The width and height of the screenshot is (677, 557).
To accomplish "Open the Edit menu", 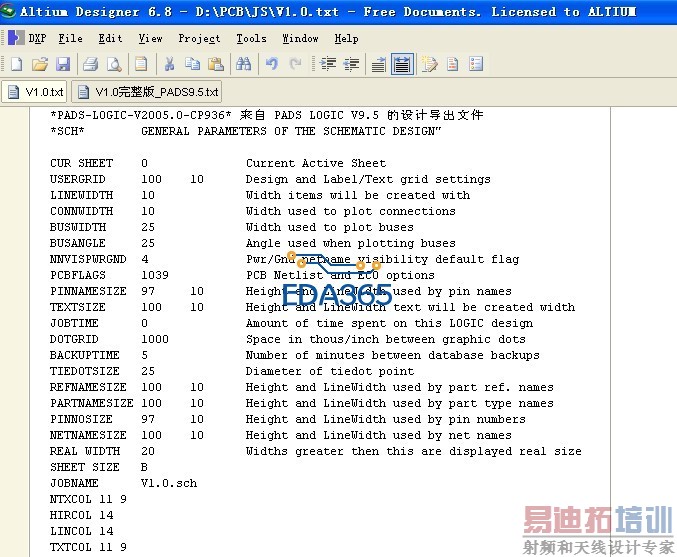I will (110, 38).
